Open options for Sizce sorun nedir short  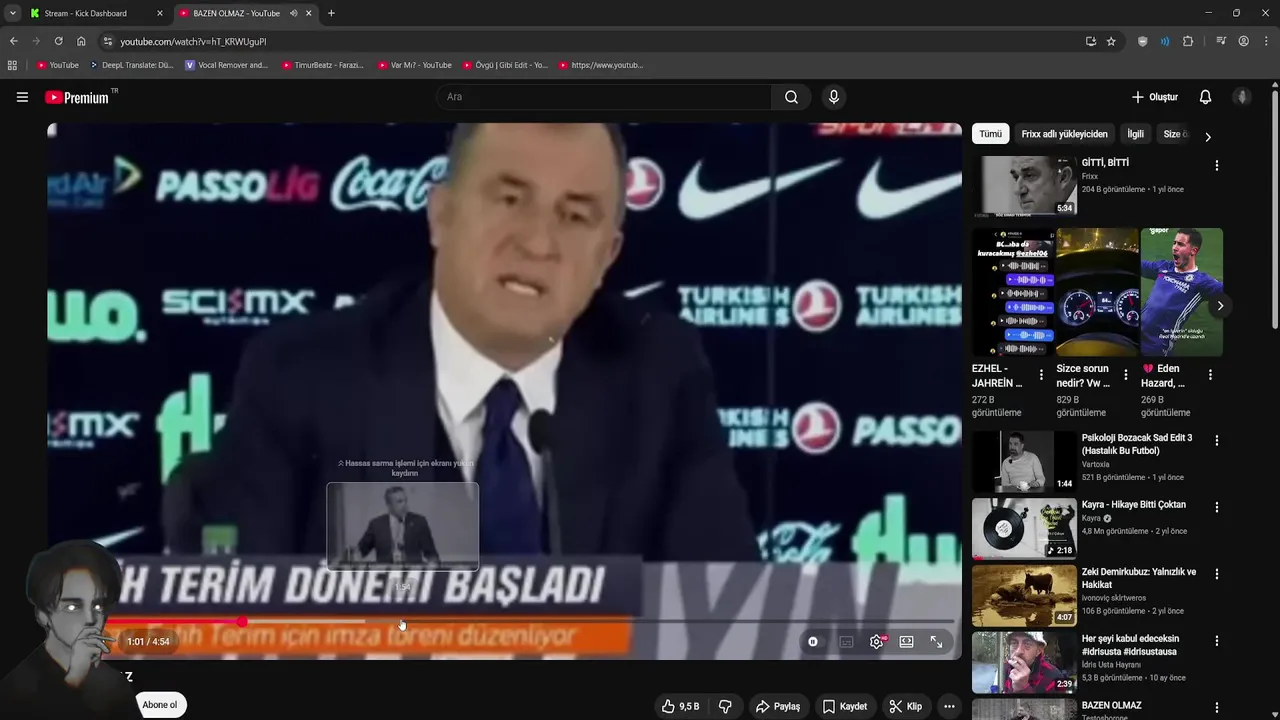coord(1125,375)
